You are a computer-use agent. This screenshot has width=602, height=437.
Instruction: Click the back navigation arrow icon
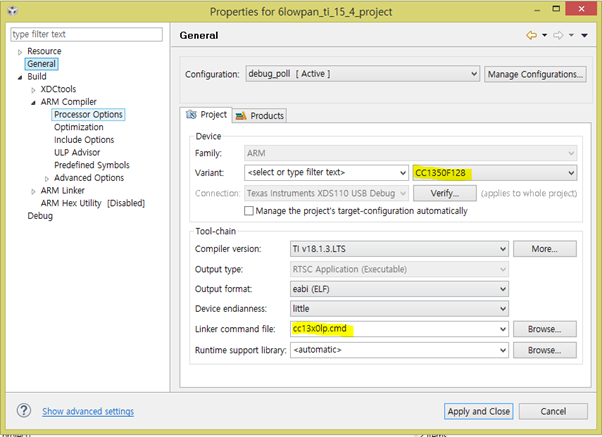(x=531, y=36)
